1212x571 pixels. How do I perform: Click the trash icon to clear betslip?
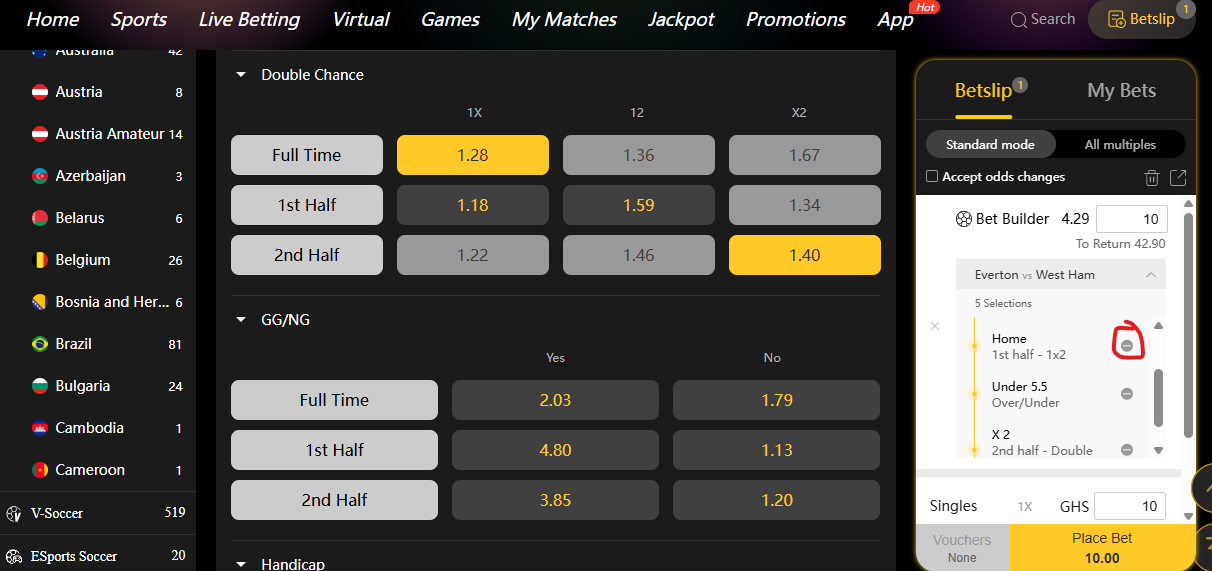1152,178
